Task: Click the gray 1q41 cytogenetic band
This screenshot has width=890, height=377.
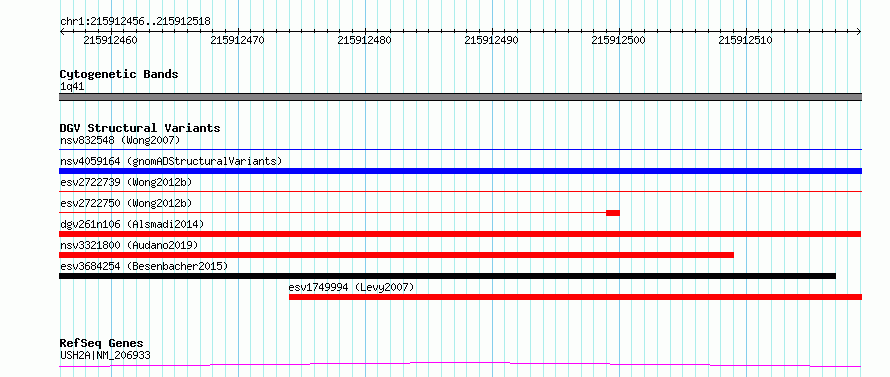Action: tap(460, 97)
